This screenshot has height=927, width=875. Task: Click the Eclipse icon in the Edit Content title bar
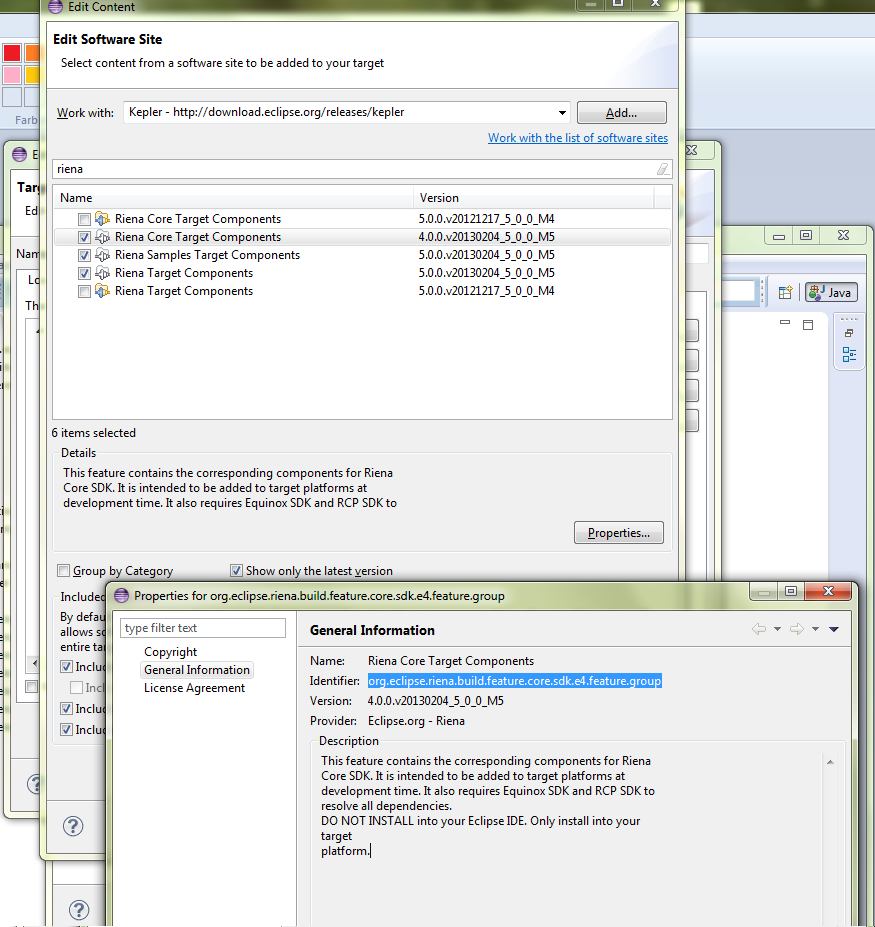55,7
